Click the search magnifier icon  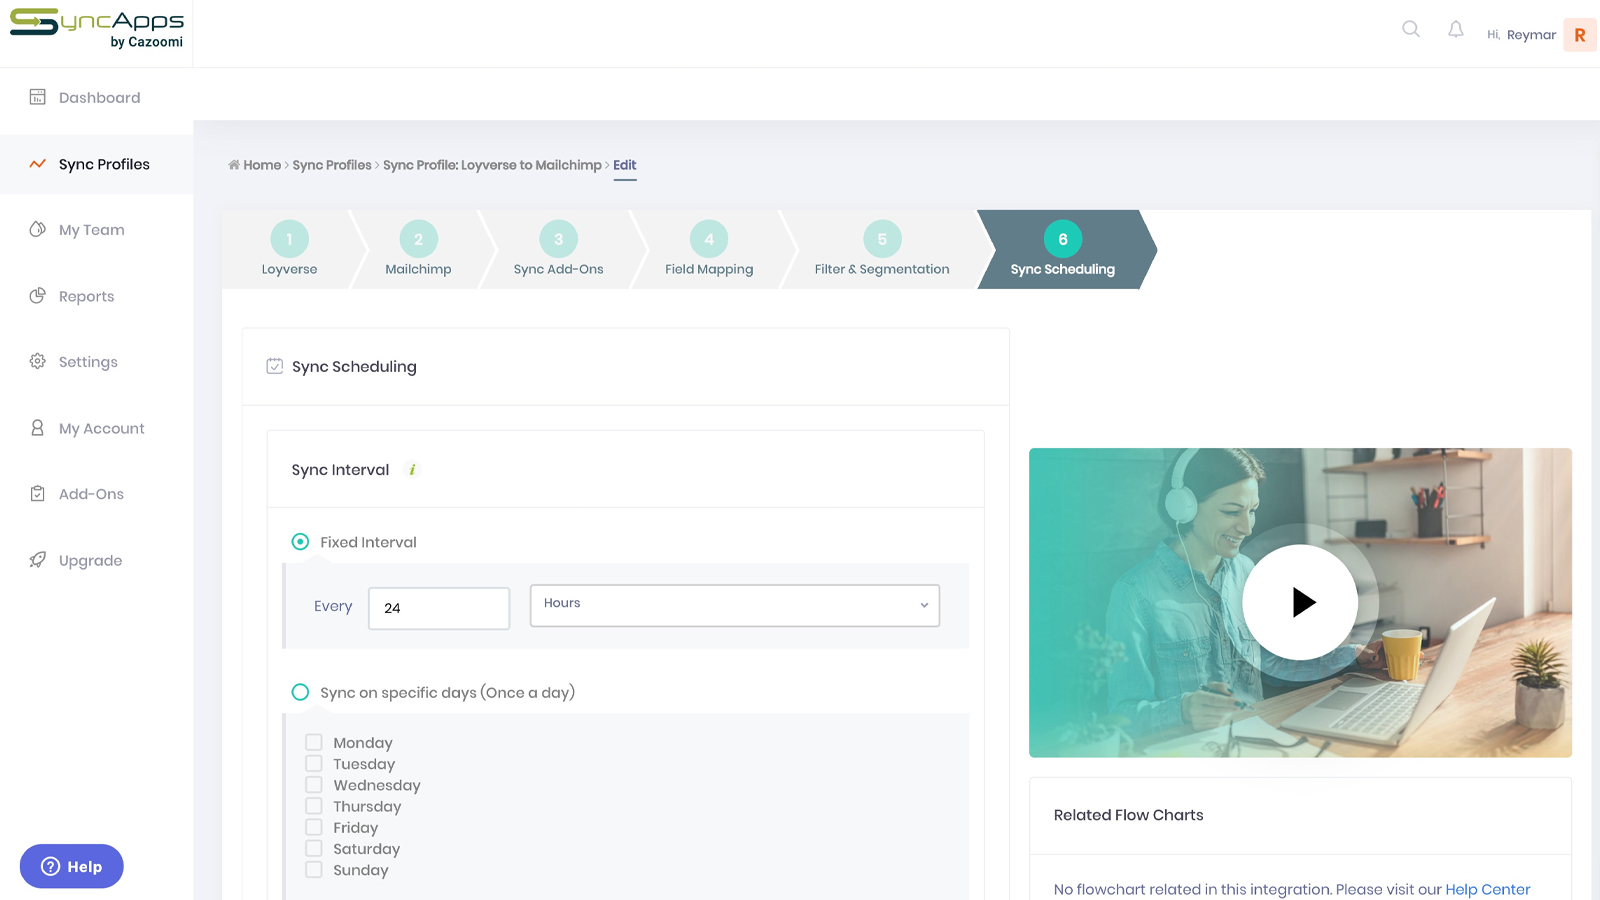click(1410, 29)
